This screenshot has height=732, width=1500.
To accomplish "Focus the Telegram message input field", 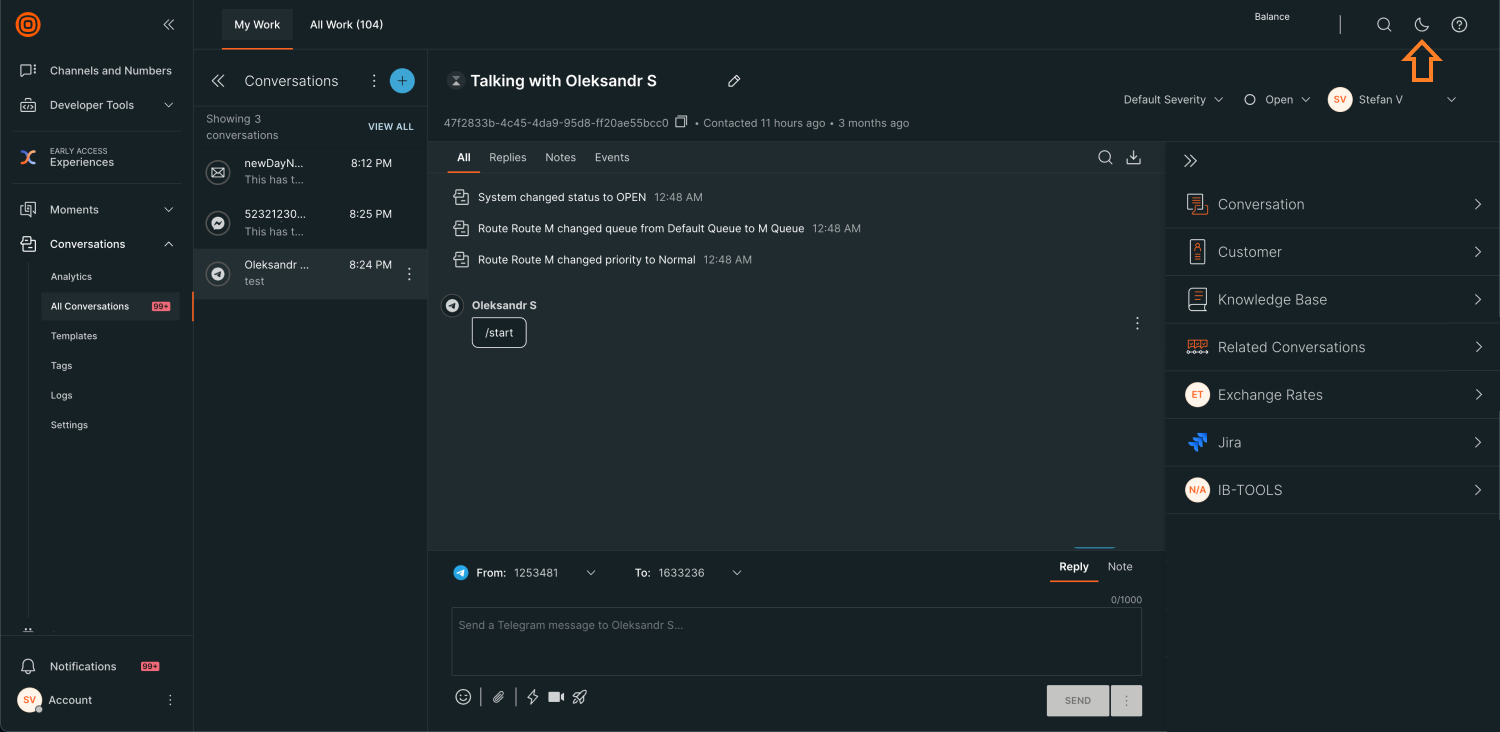I will click(796, 642).
